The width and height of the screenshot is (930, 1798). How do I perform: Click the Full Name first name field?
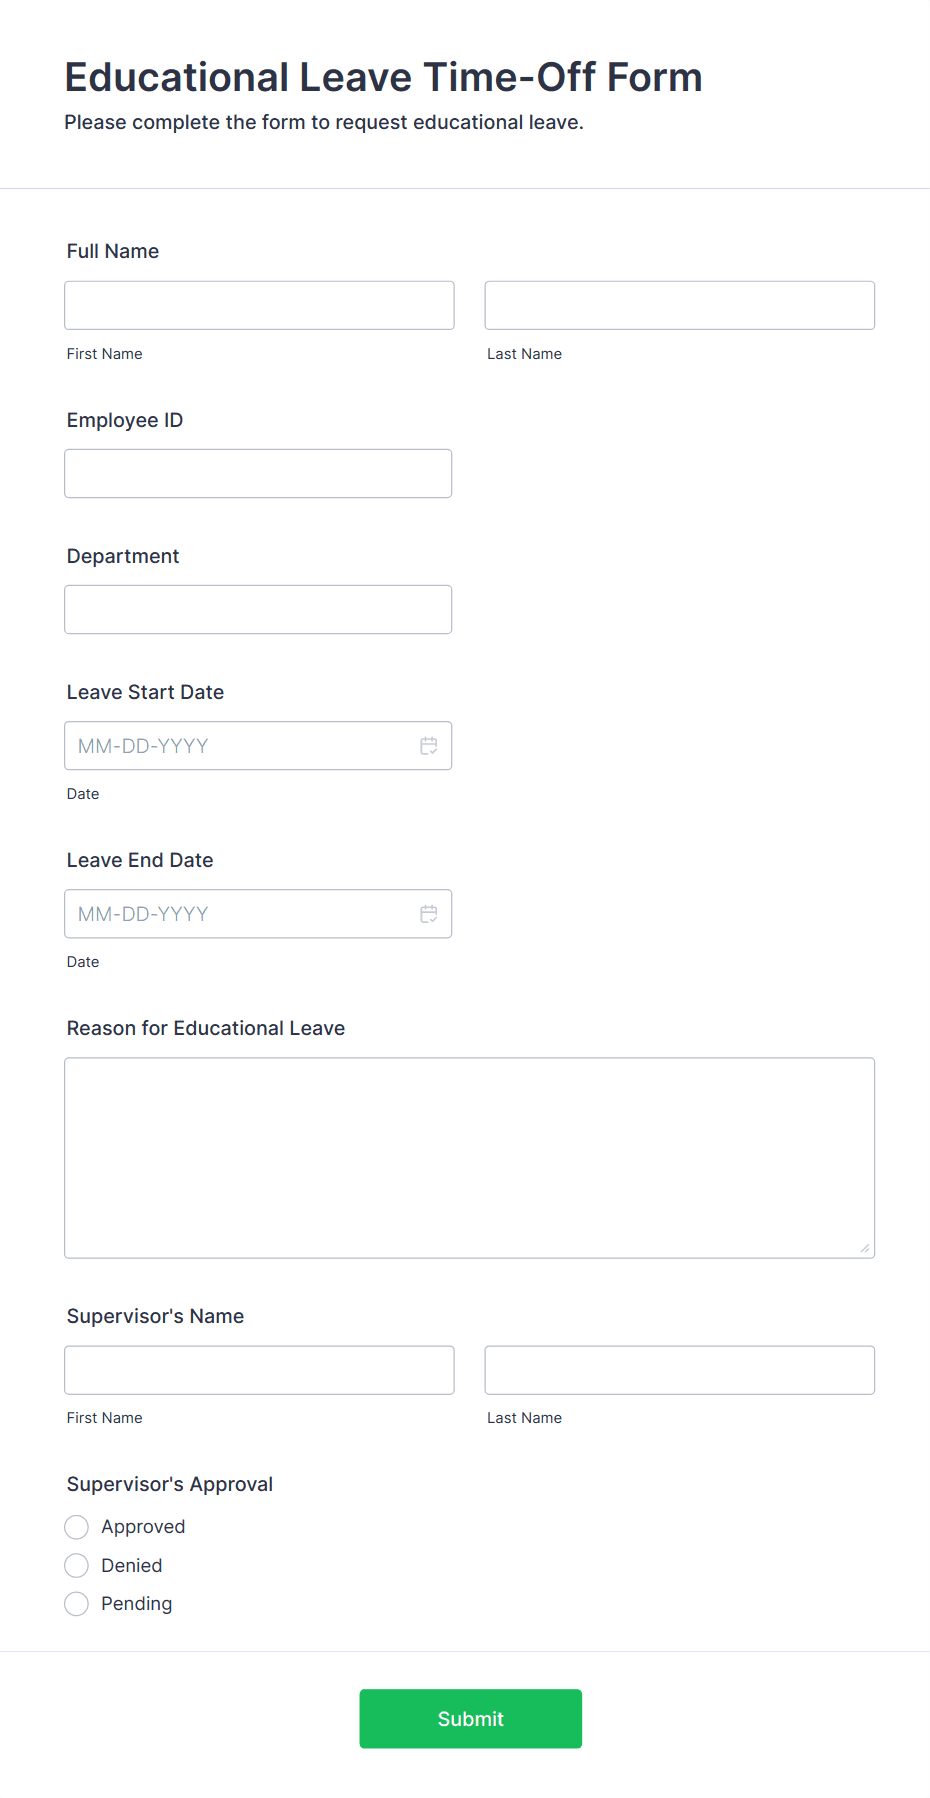(x=259, y=306)
